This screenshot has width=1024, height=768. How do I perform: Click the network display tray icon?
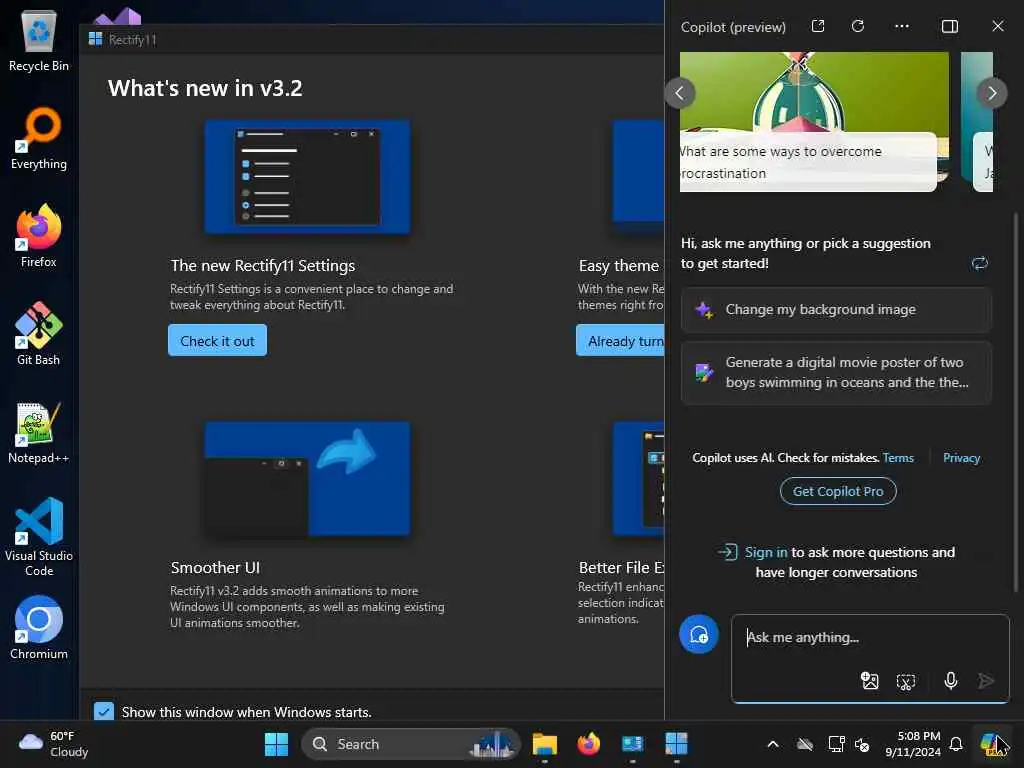(836, 744)
